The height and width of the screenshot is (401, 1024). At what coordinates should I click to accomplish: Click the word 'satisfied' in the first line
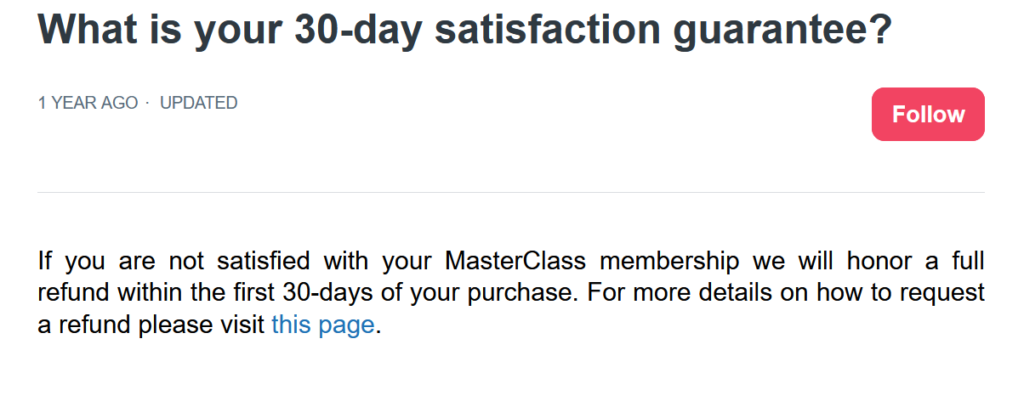click(261, 261)
